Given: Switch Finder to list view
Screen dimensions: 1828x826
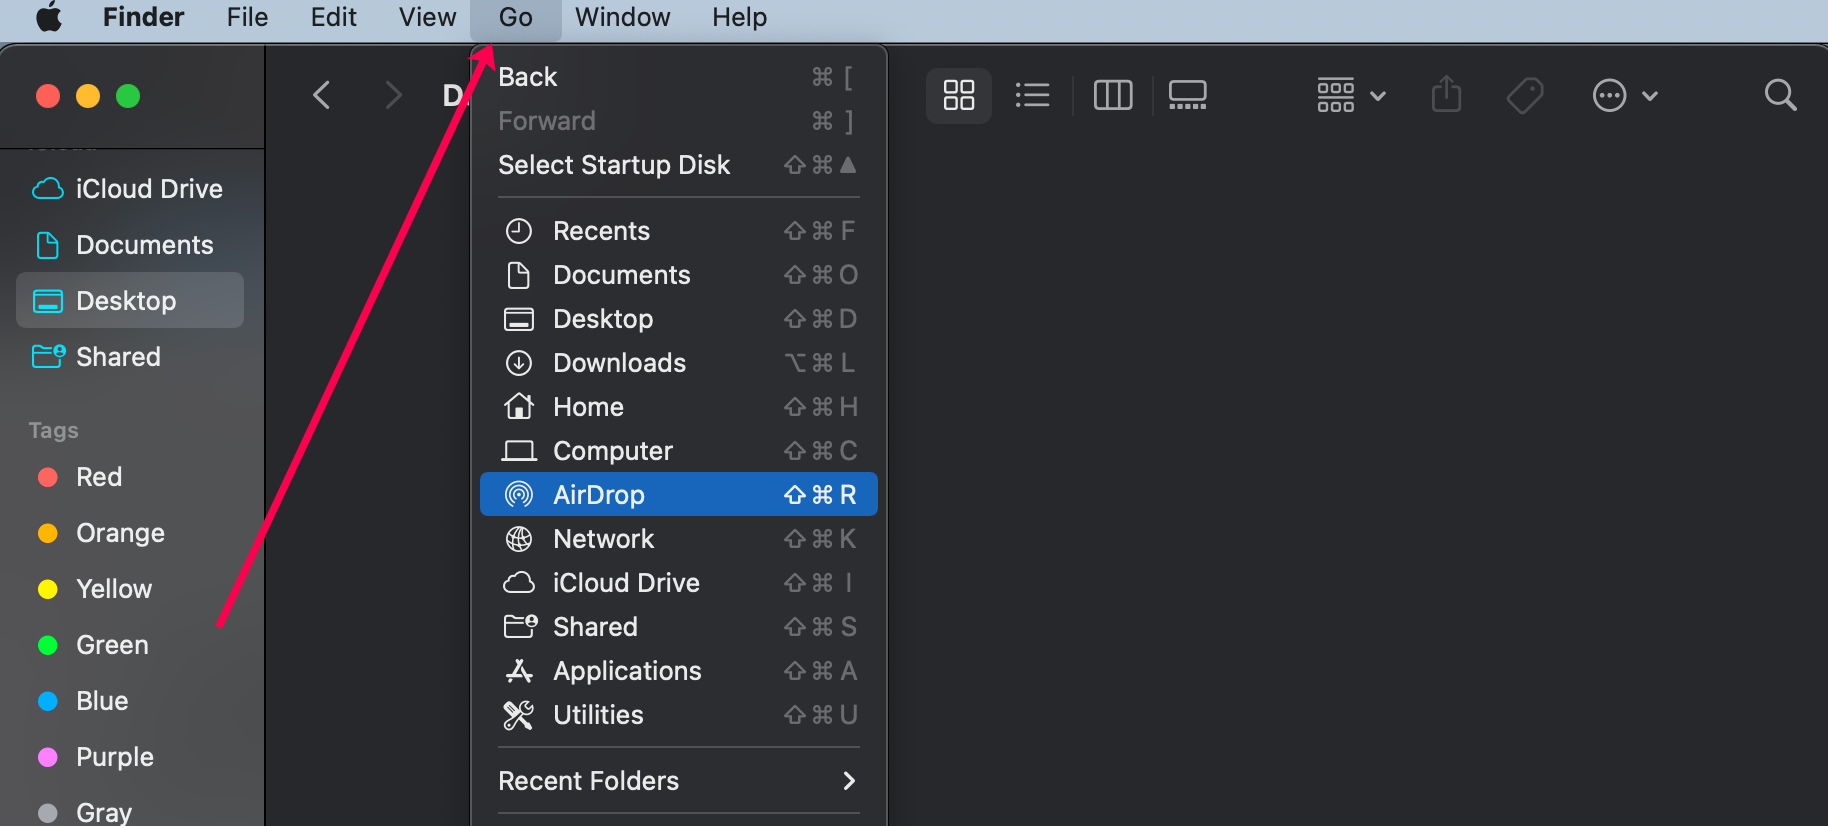Looking at the screenshot, I should tap(1032, 96).
